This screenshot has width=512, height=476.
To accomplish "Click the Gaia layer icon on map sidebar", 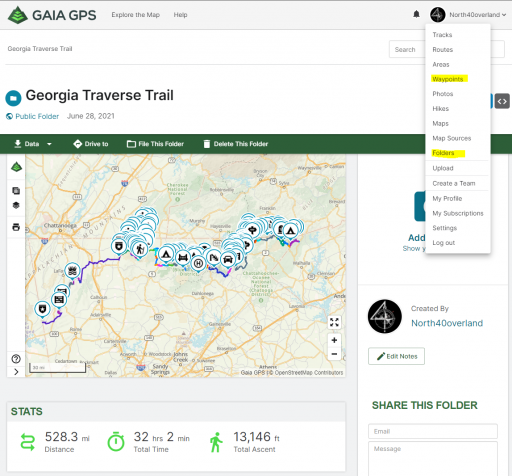I will click(x=16, y=166).
